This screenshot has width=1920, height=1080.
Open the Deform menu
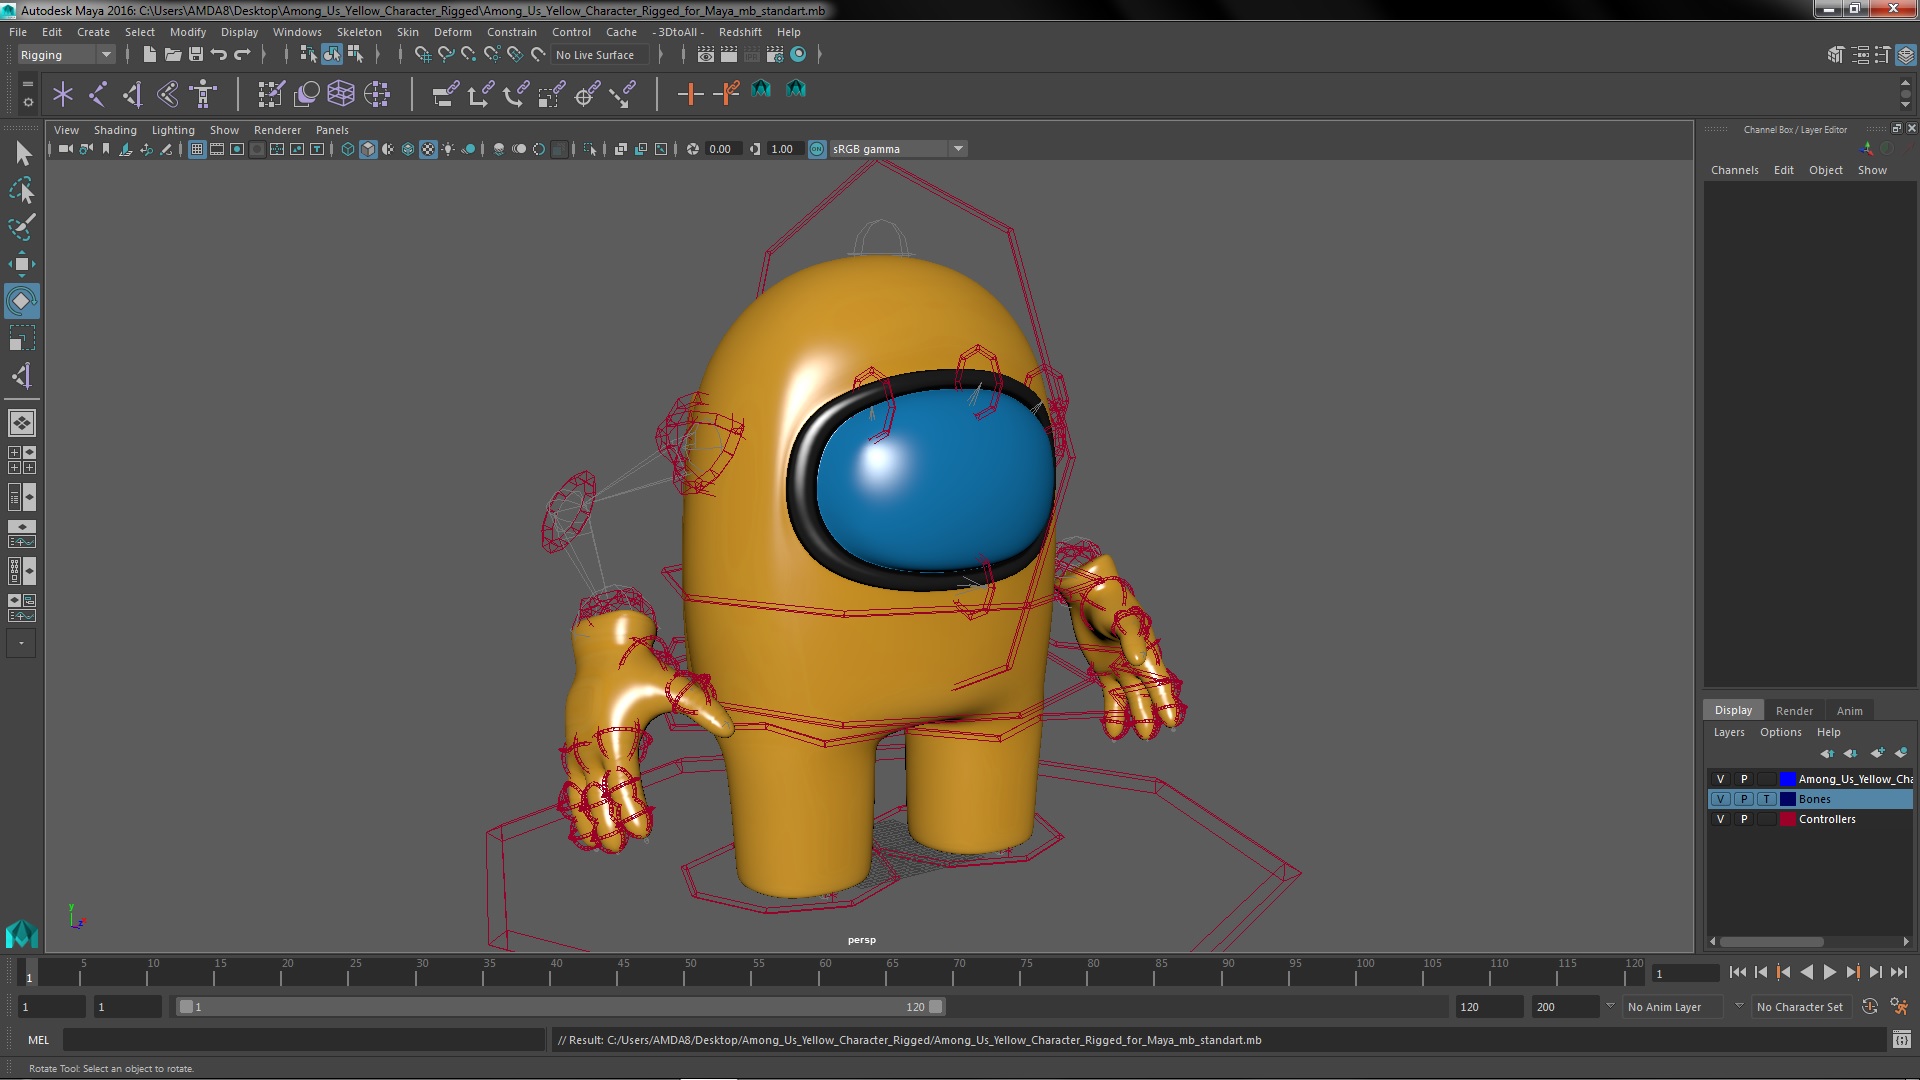point(452,32)
